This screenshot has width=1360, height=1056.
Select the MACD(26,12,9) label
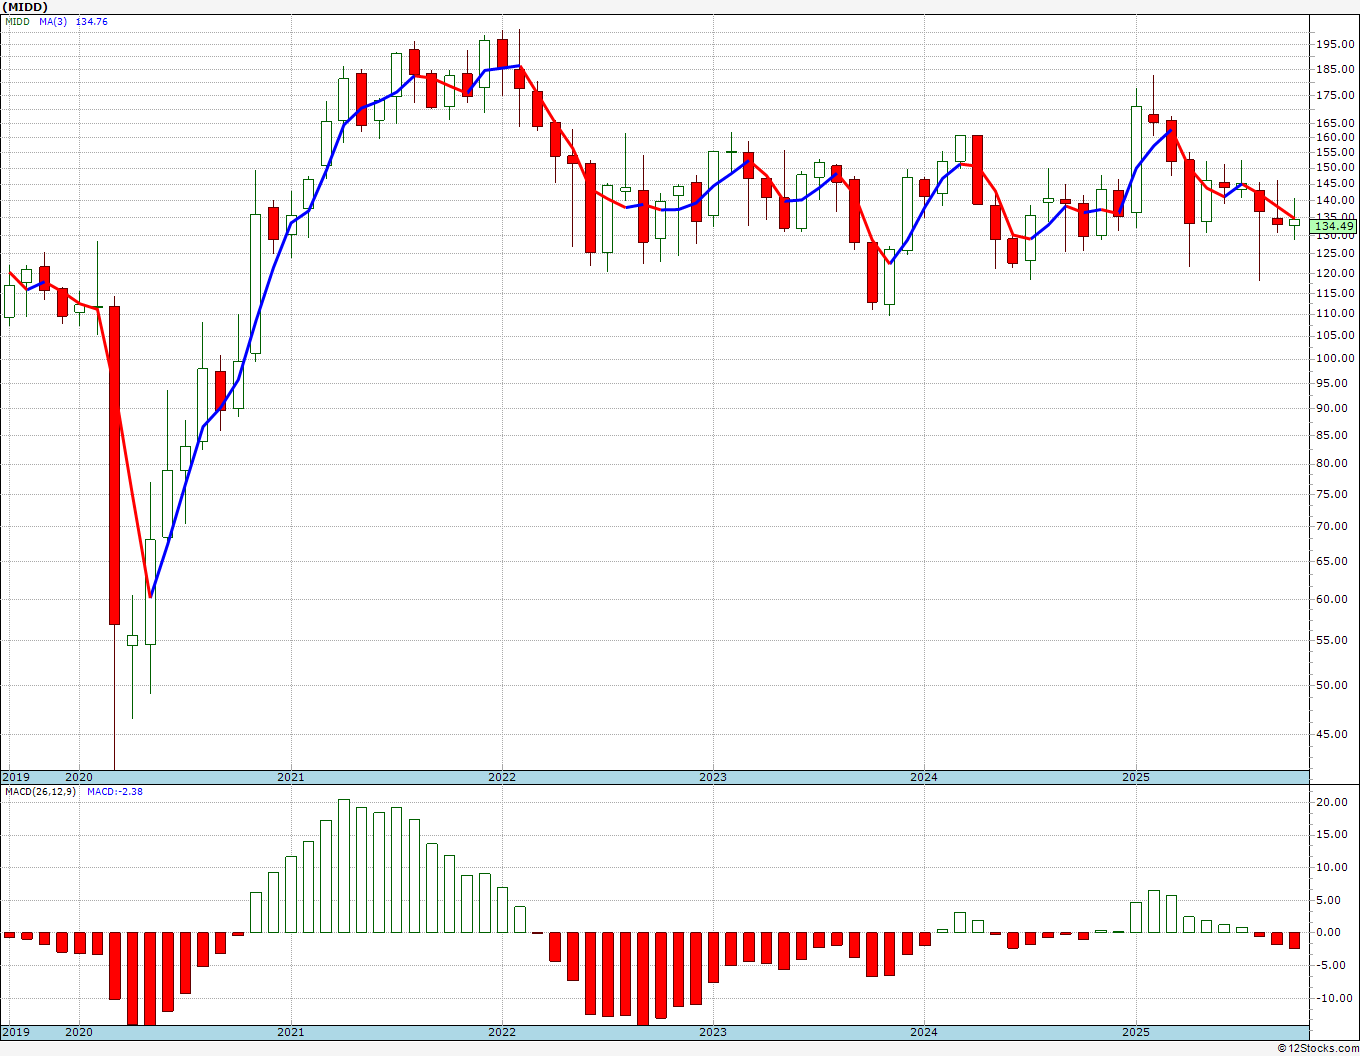[39, 791]
